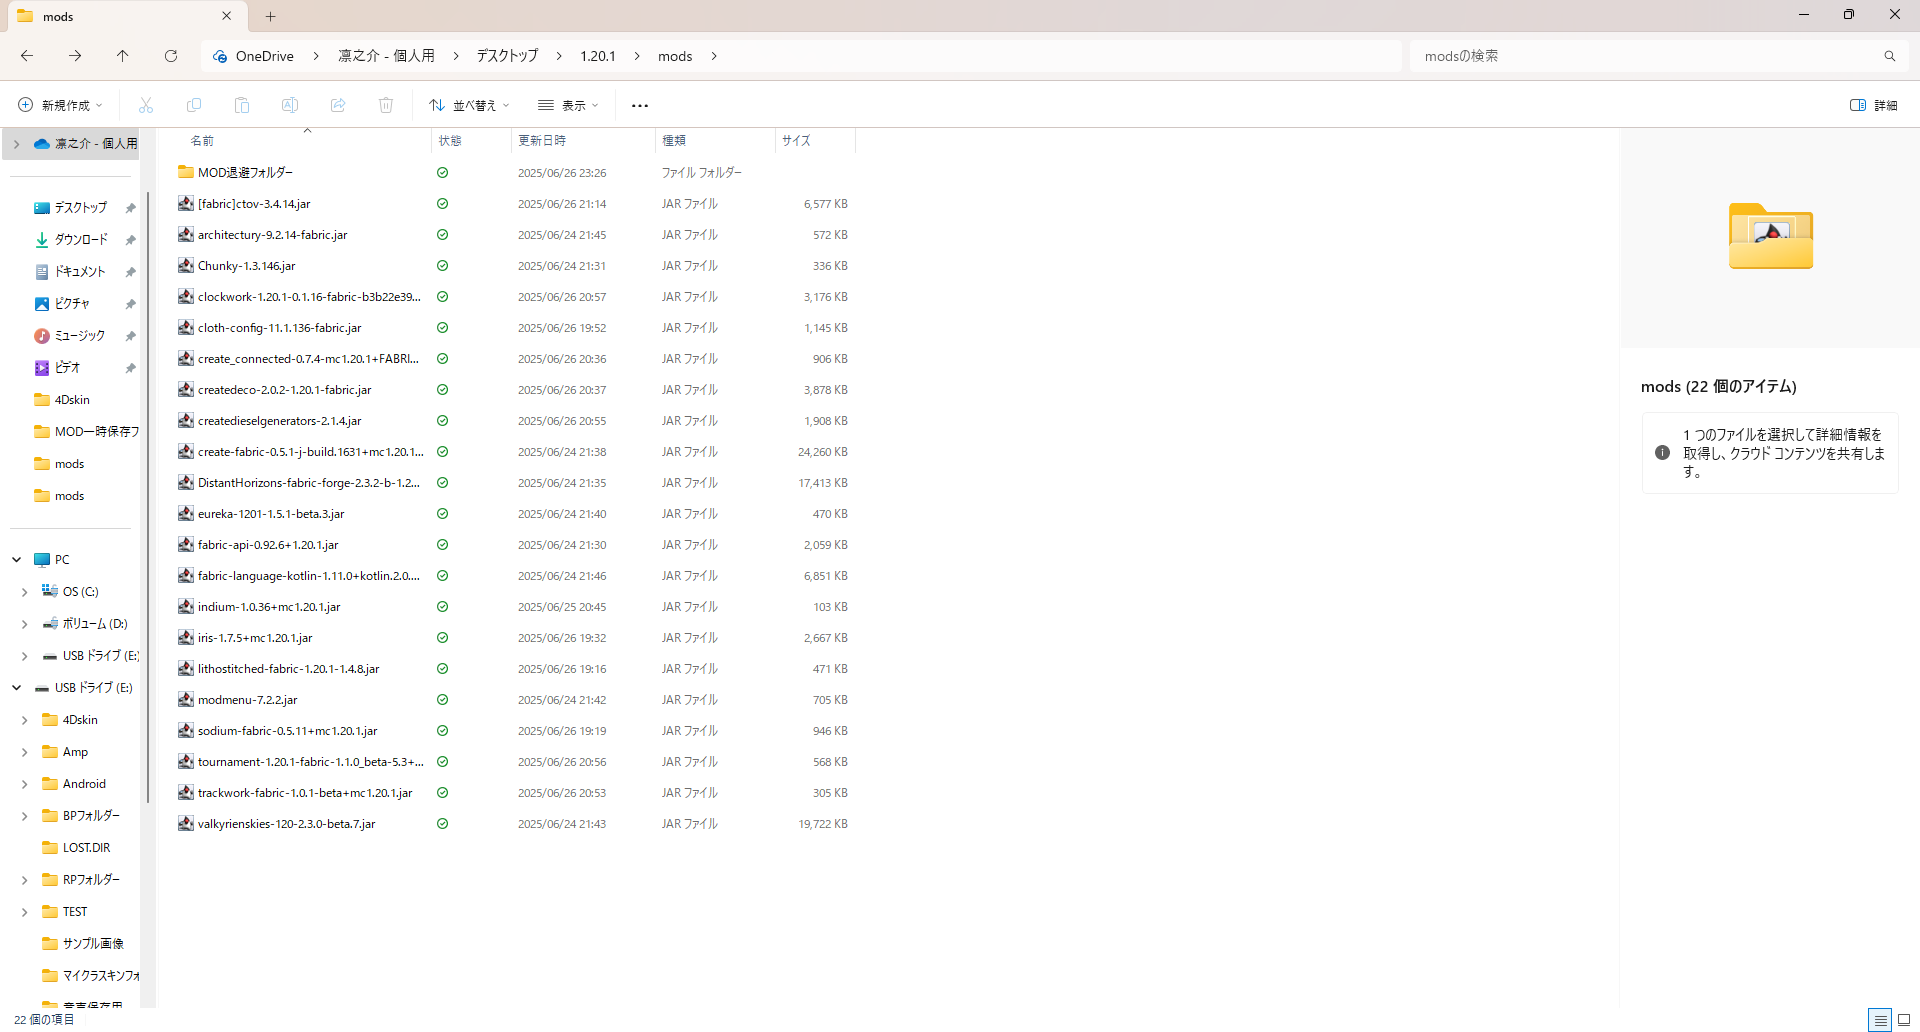The width and height of the screenshot is (1920, 1032).
Task: Click the MOD退避フォルダー folder icon
Action: (x=186, y=172)
